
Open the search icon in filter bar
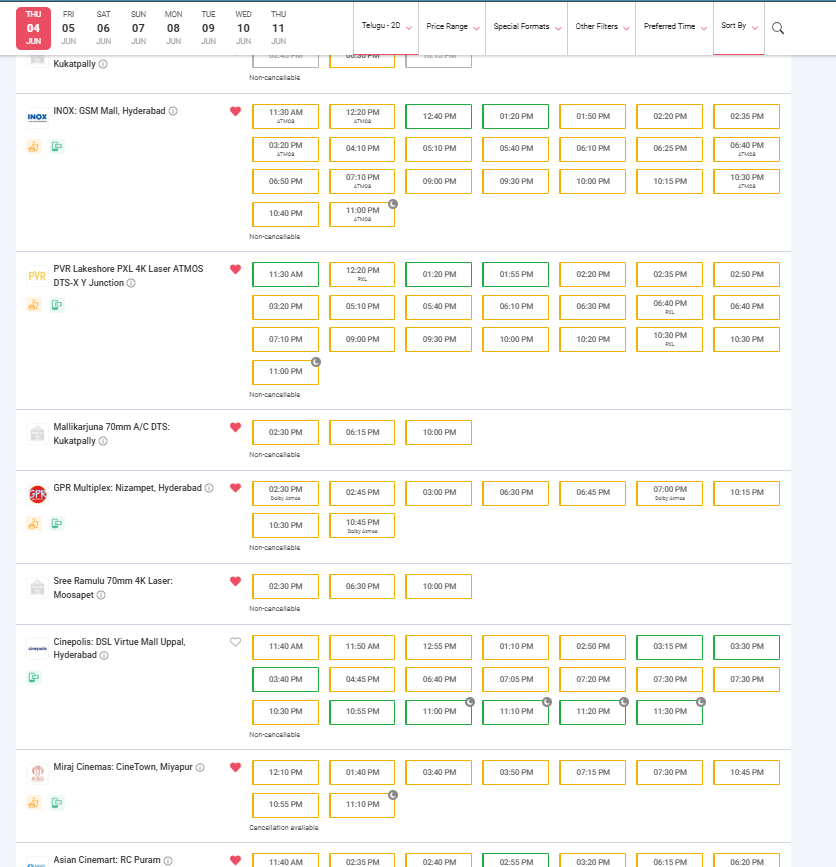777,28
